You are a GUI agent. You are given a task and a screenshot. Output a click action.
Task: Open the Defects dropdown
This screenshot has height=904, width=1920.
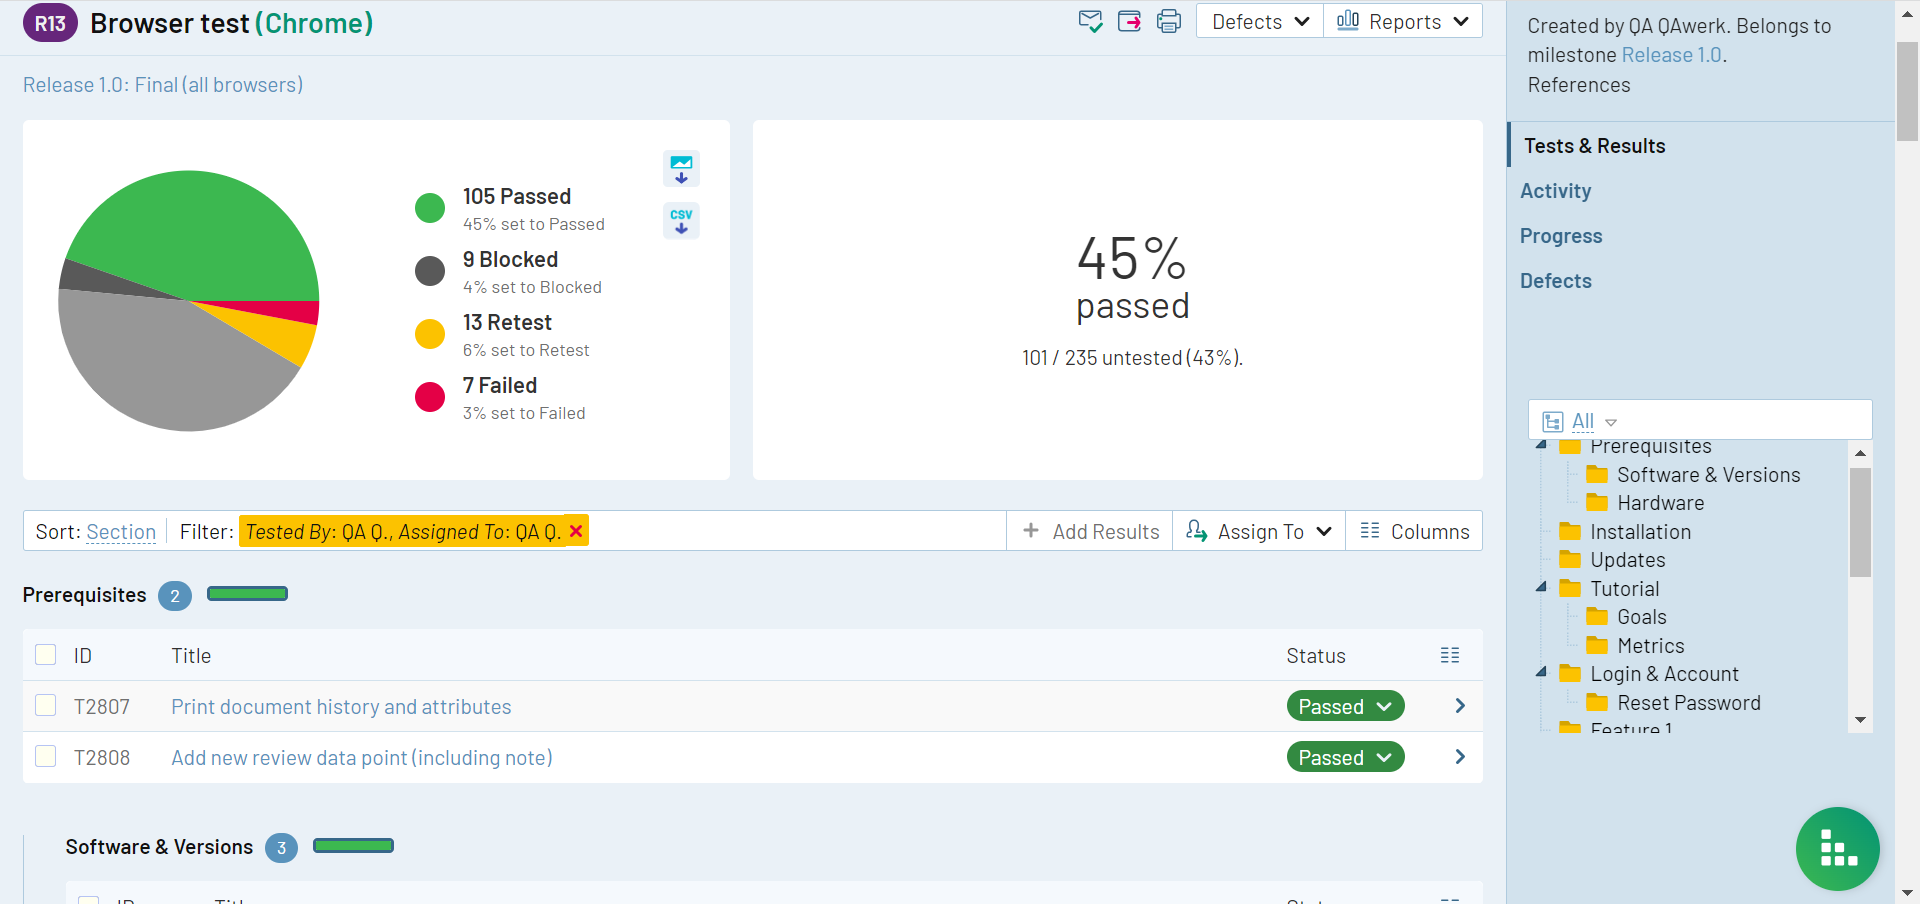(x=1260, y=21)
